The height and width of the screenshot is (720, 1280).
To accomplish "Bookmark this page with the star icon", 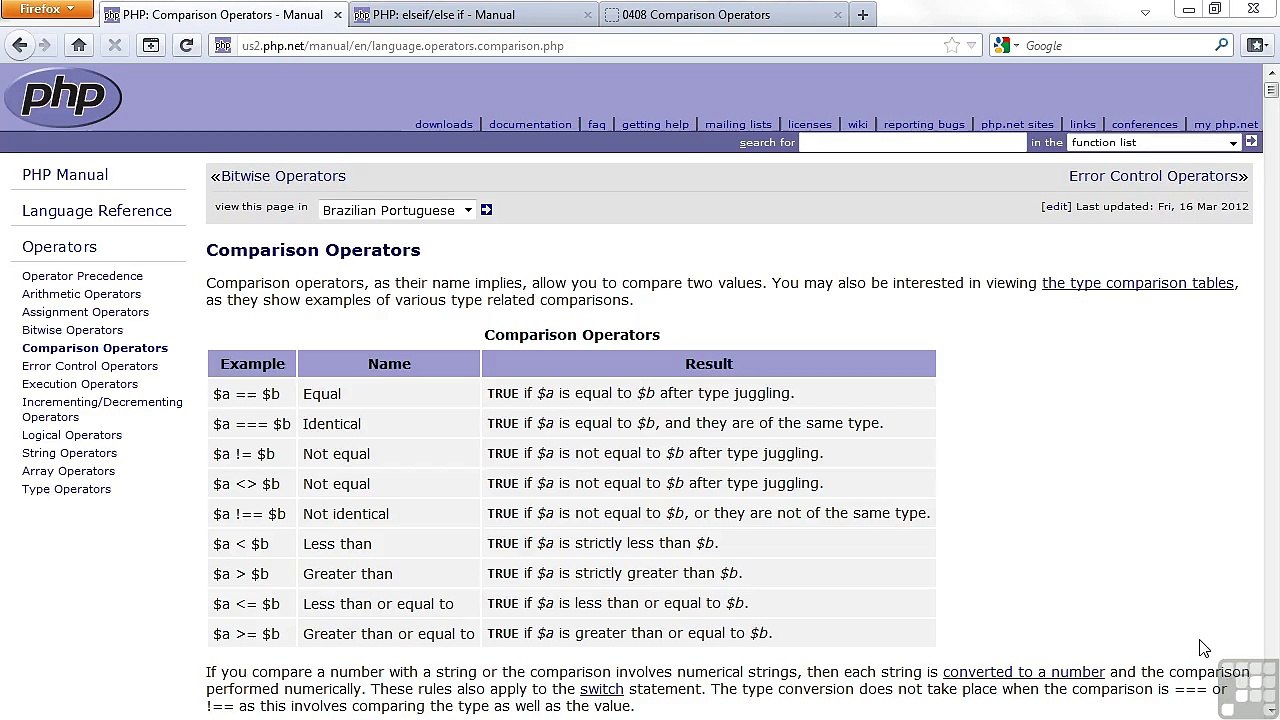I will coord(952,45).
